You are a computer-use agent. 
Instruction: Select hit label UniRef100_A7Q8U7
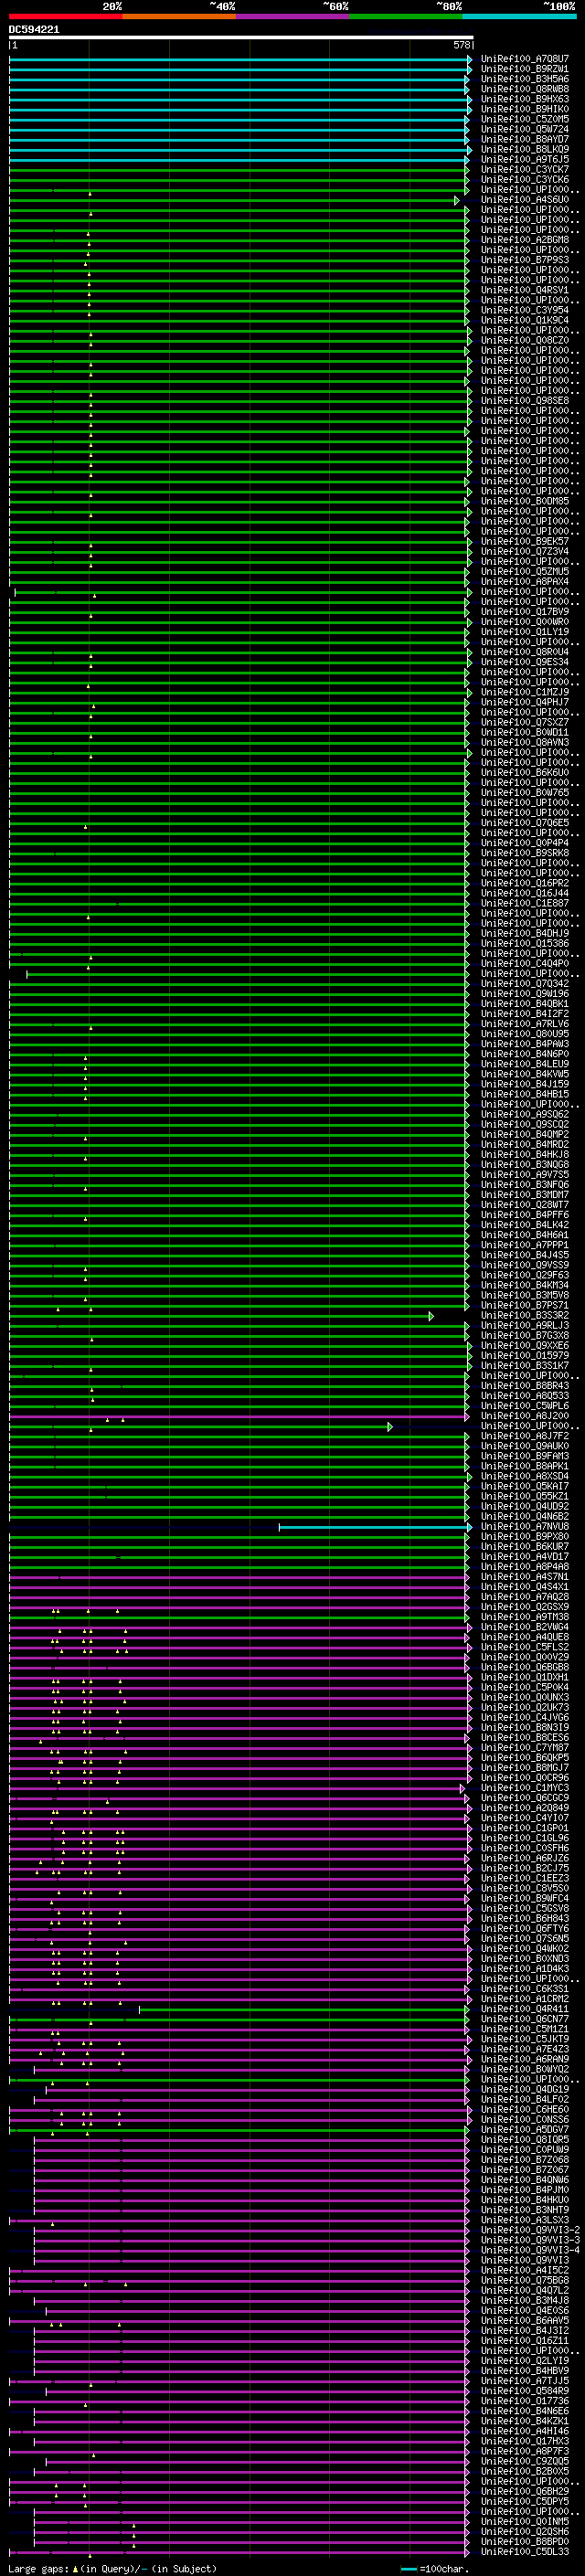[525, 59]
